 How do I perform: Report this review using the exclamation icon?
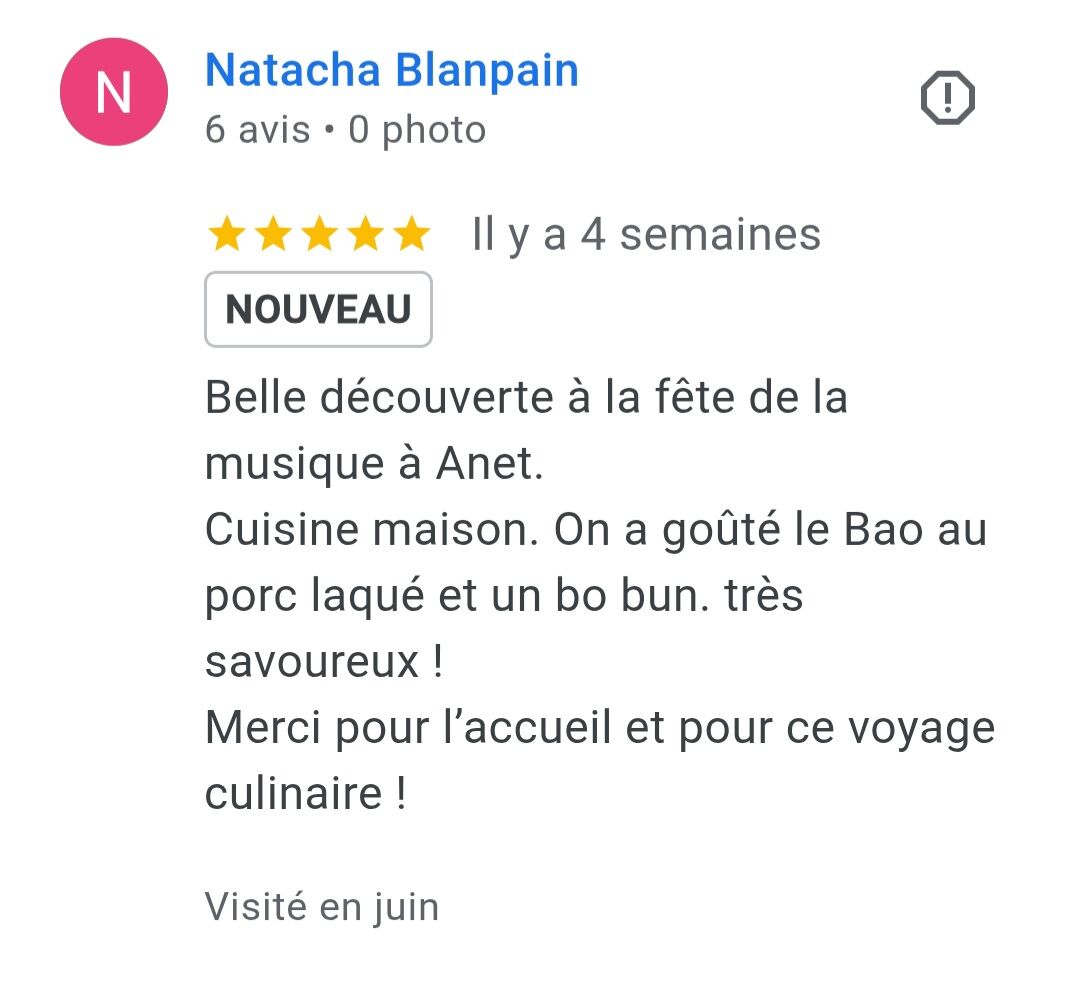pyautogui.click(x=948, y=98)
